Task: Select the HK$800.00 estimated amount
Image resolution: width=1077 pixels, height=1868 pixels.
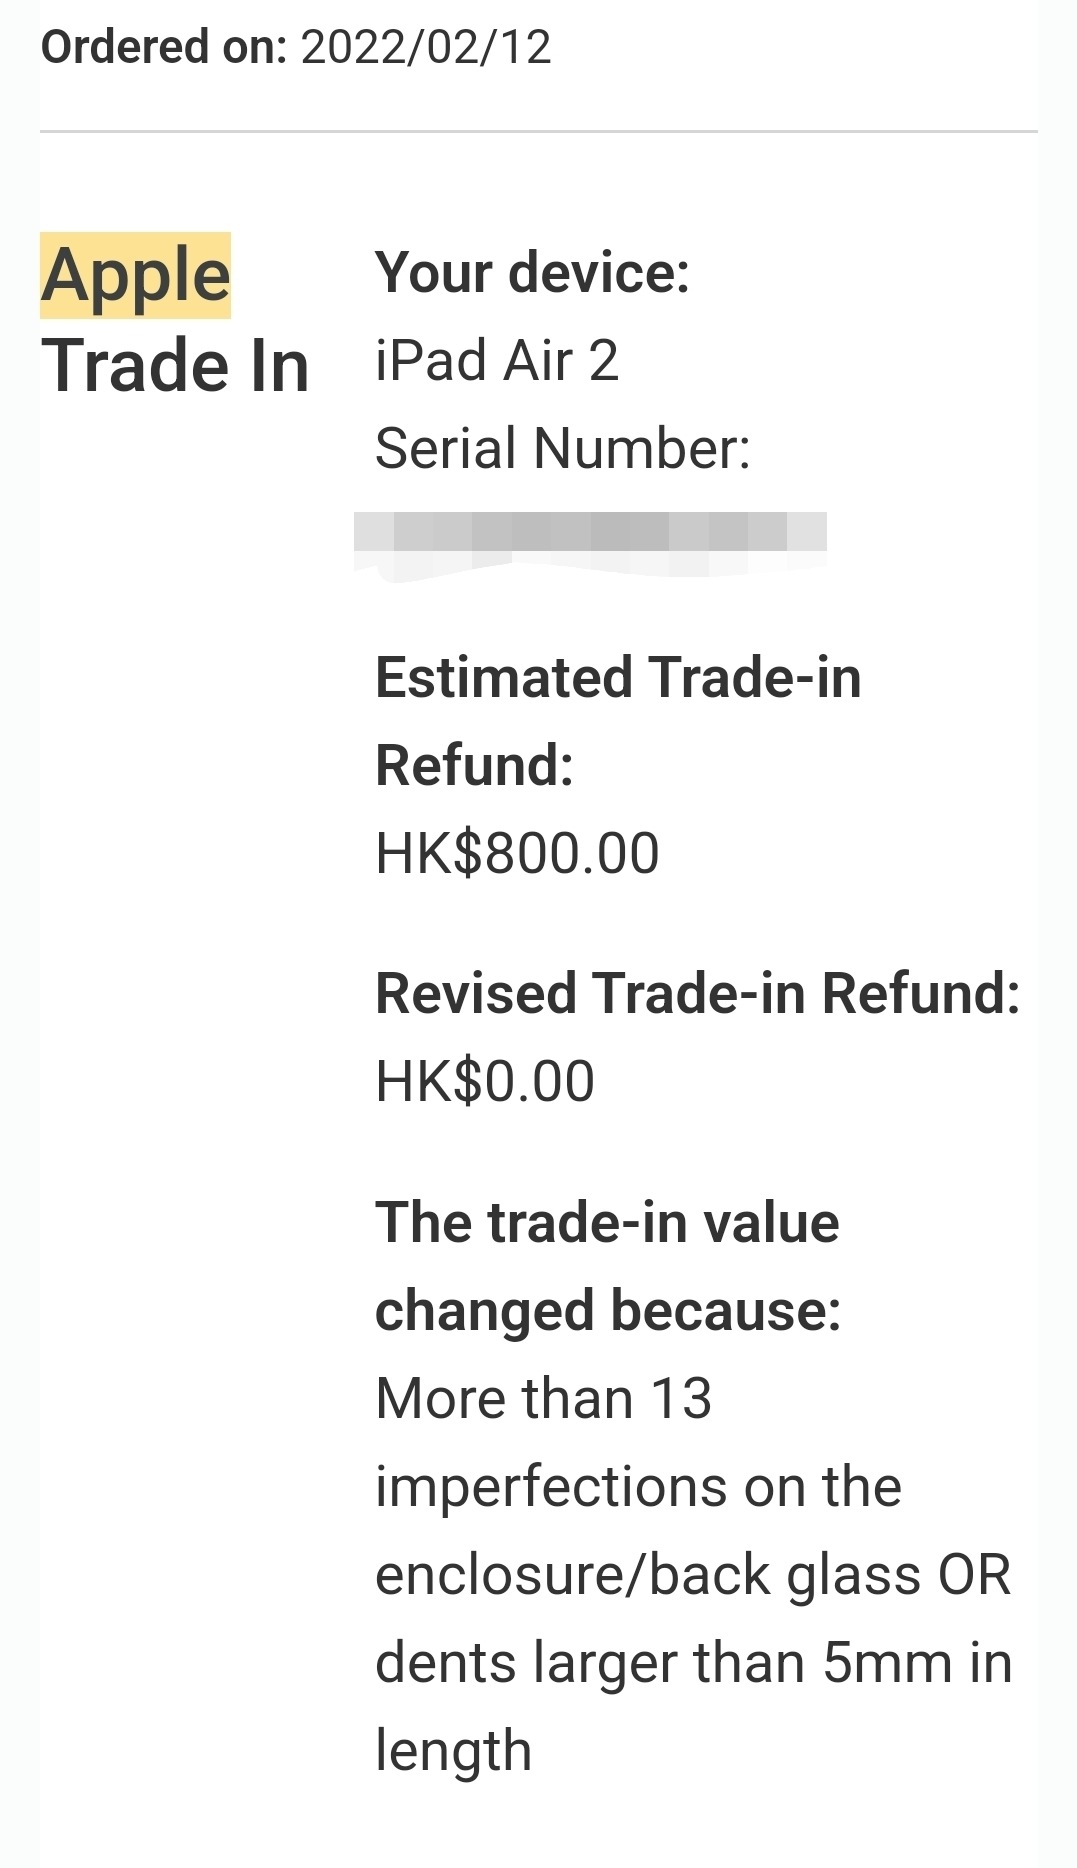Action: [517, 853]
